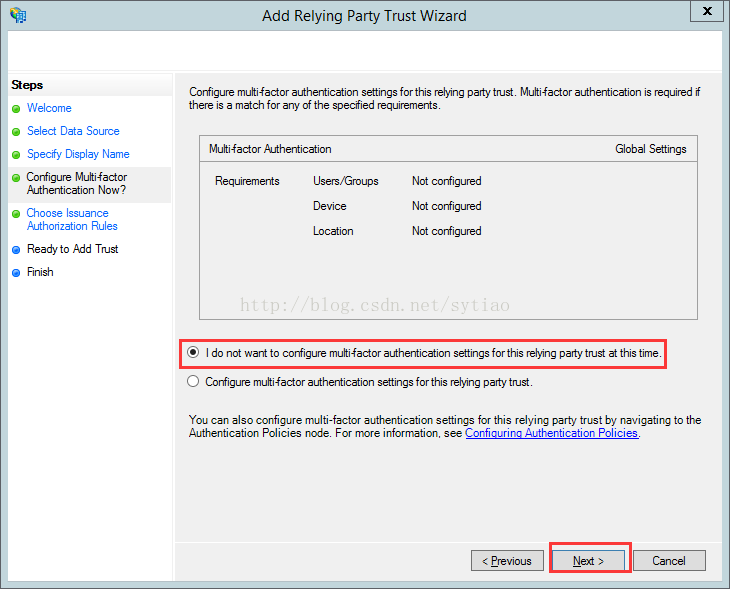Go to Choose Issuance Authorization Rules step

point(72,219)
